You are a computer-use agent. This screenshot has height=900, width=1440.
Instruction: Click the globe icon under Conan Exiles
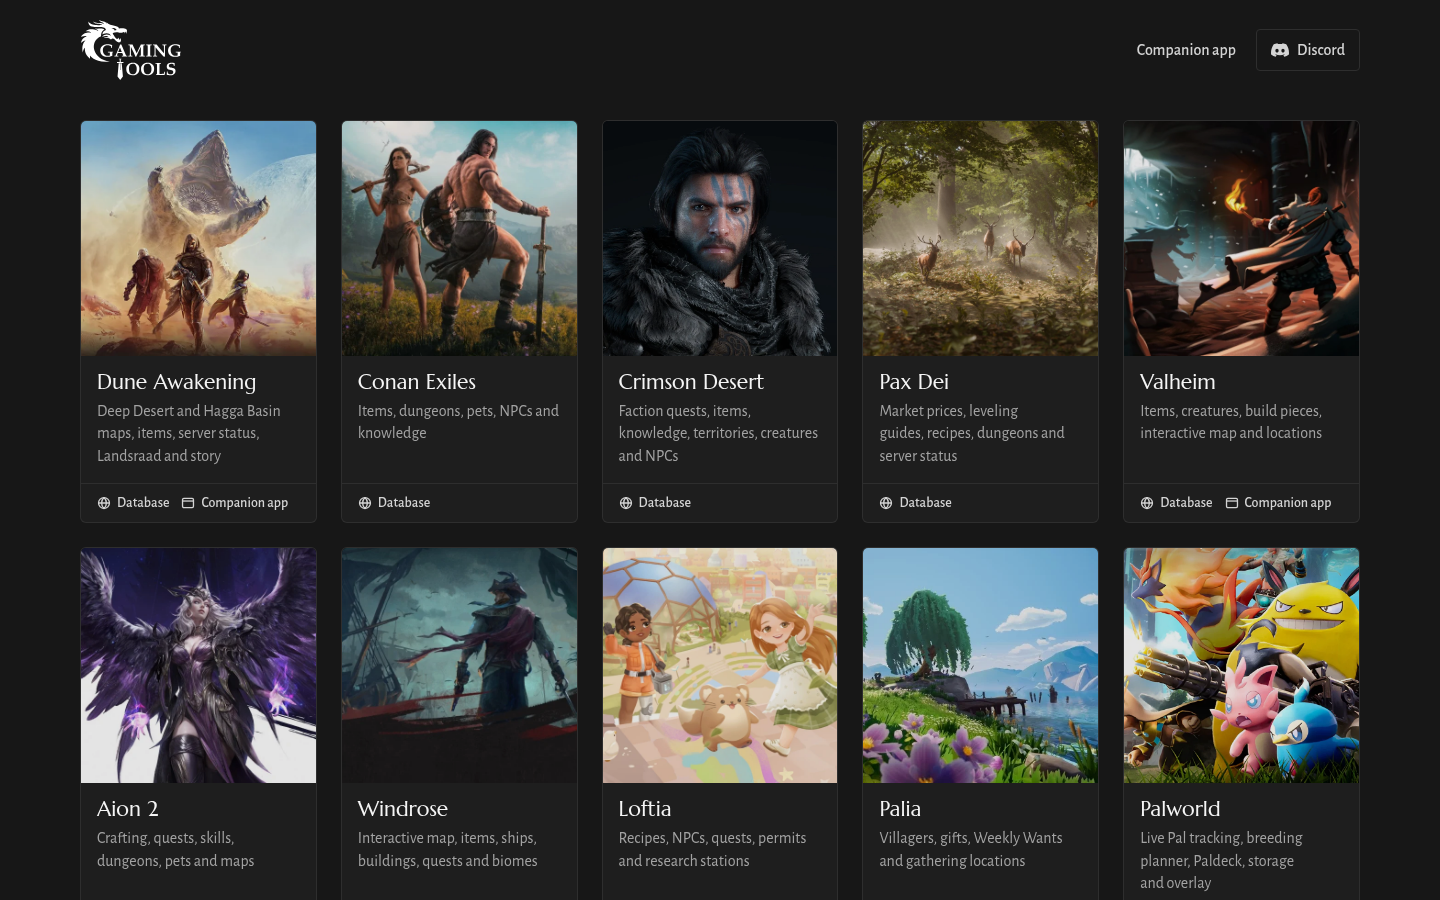coord(365,503)
